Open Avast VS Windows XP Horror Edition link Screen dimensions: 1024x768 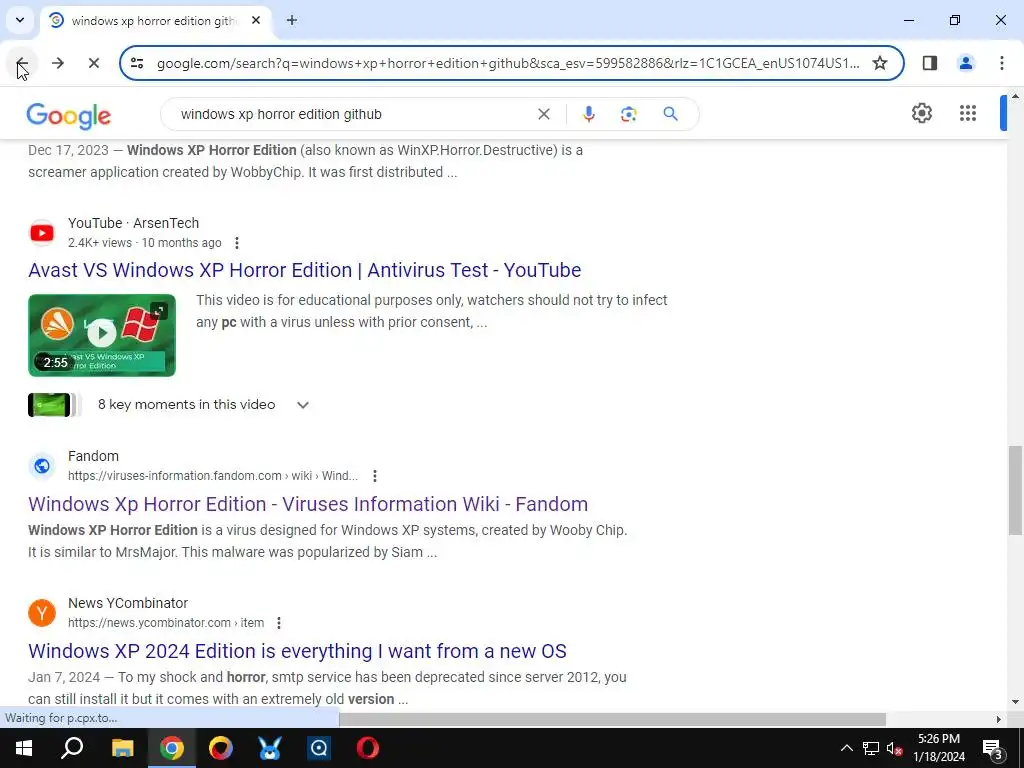point(304,270)
